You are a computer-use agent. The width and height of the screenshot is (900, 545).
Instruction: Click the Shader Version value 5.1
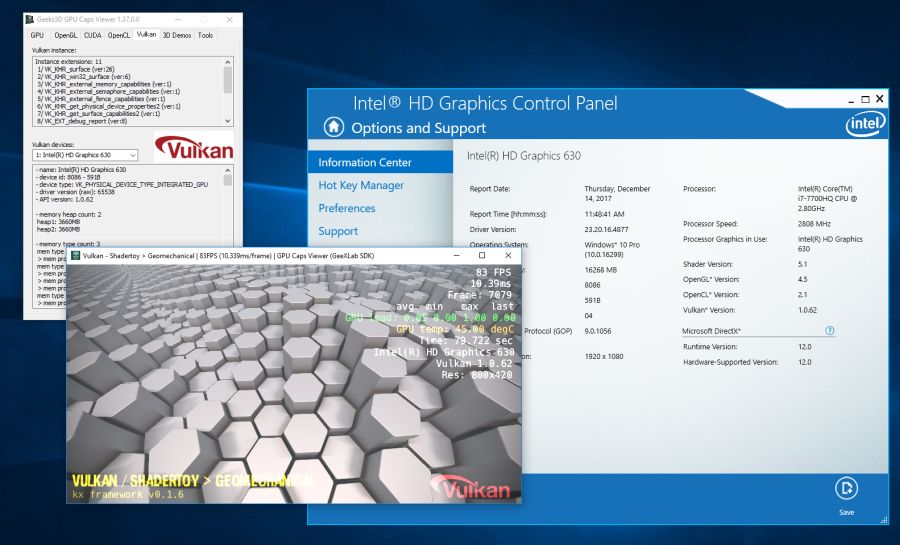(802, 264)
